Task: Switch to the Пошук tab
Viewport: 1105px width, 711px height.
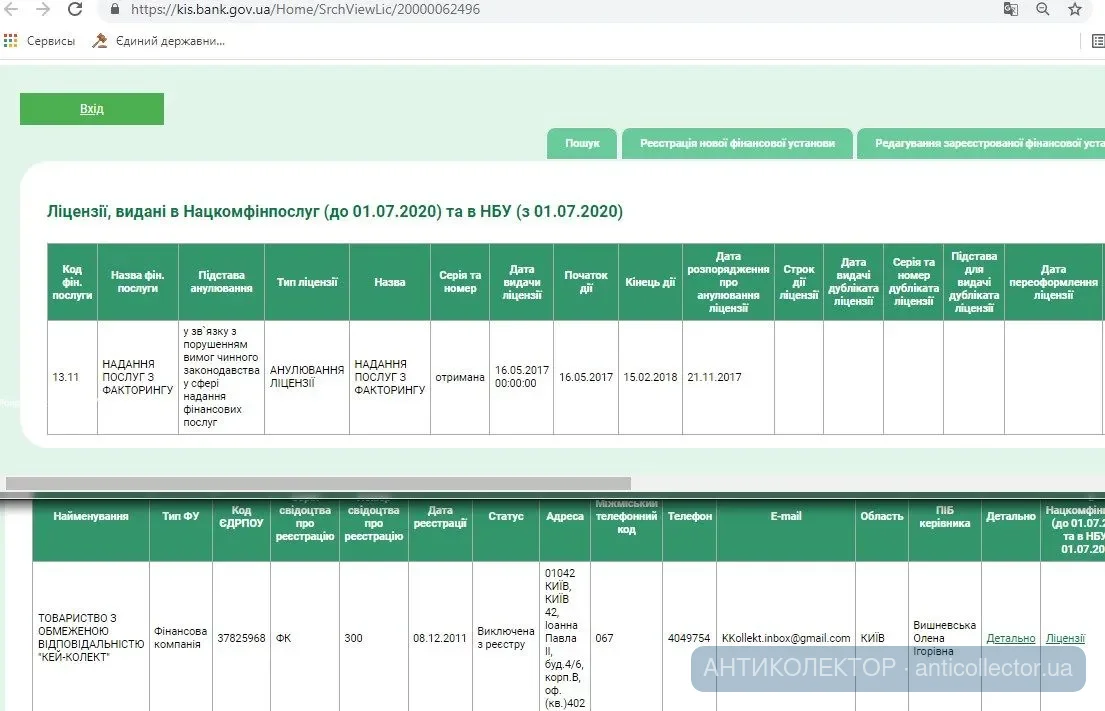Action: pyautogui.click(x=582, y=143)
